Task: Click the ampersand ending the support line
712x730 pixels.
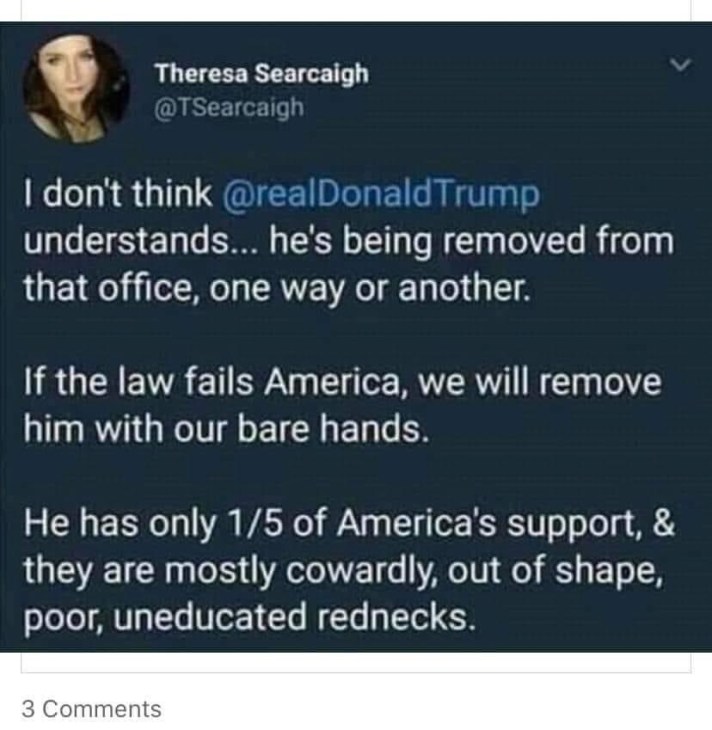Action: 664,522
